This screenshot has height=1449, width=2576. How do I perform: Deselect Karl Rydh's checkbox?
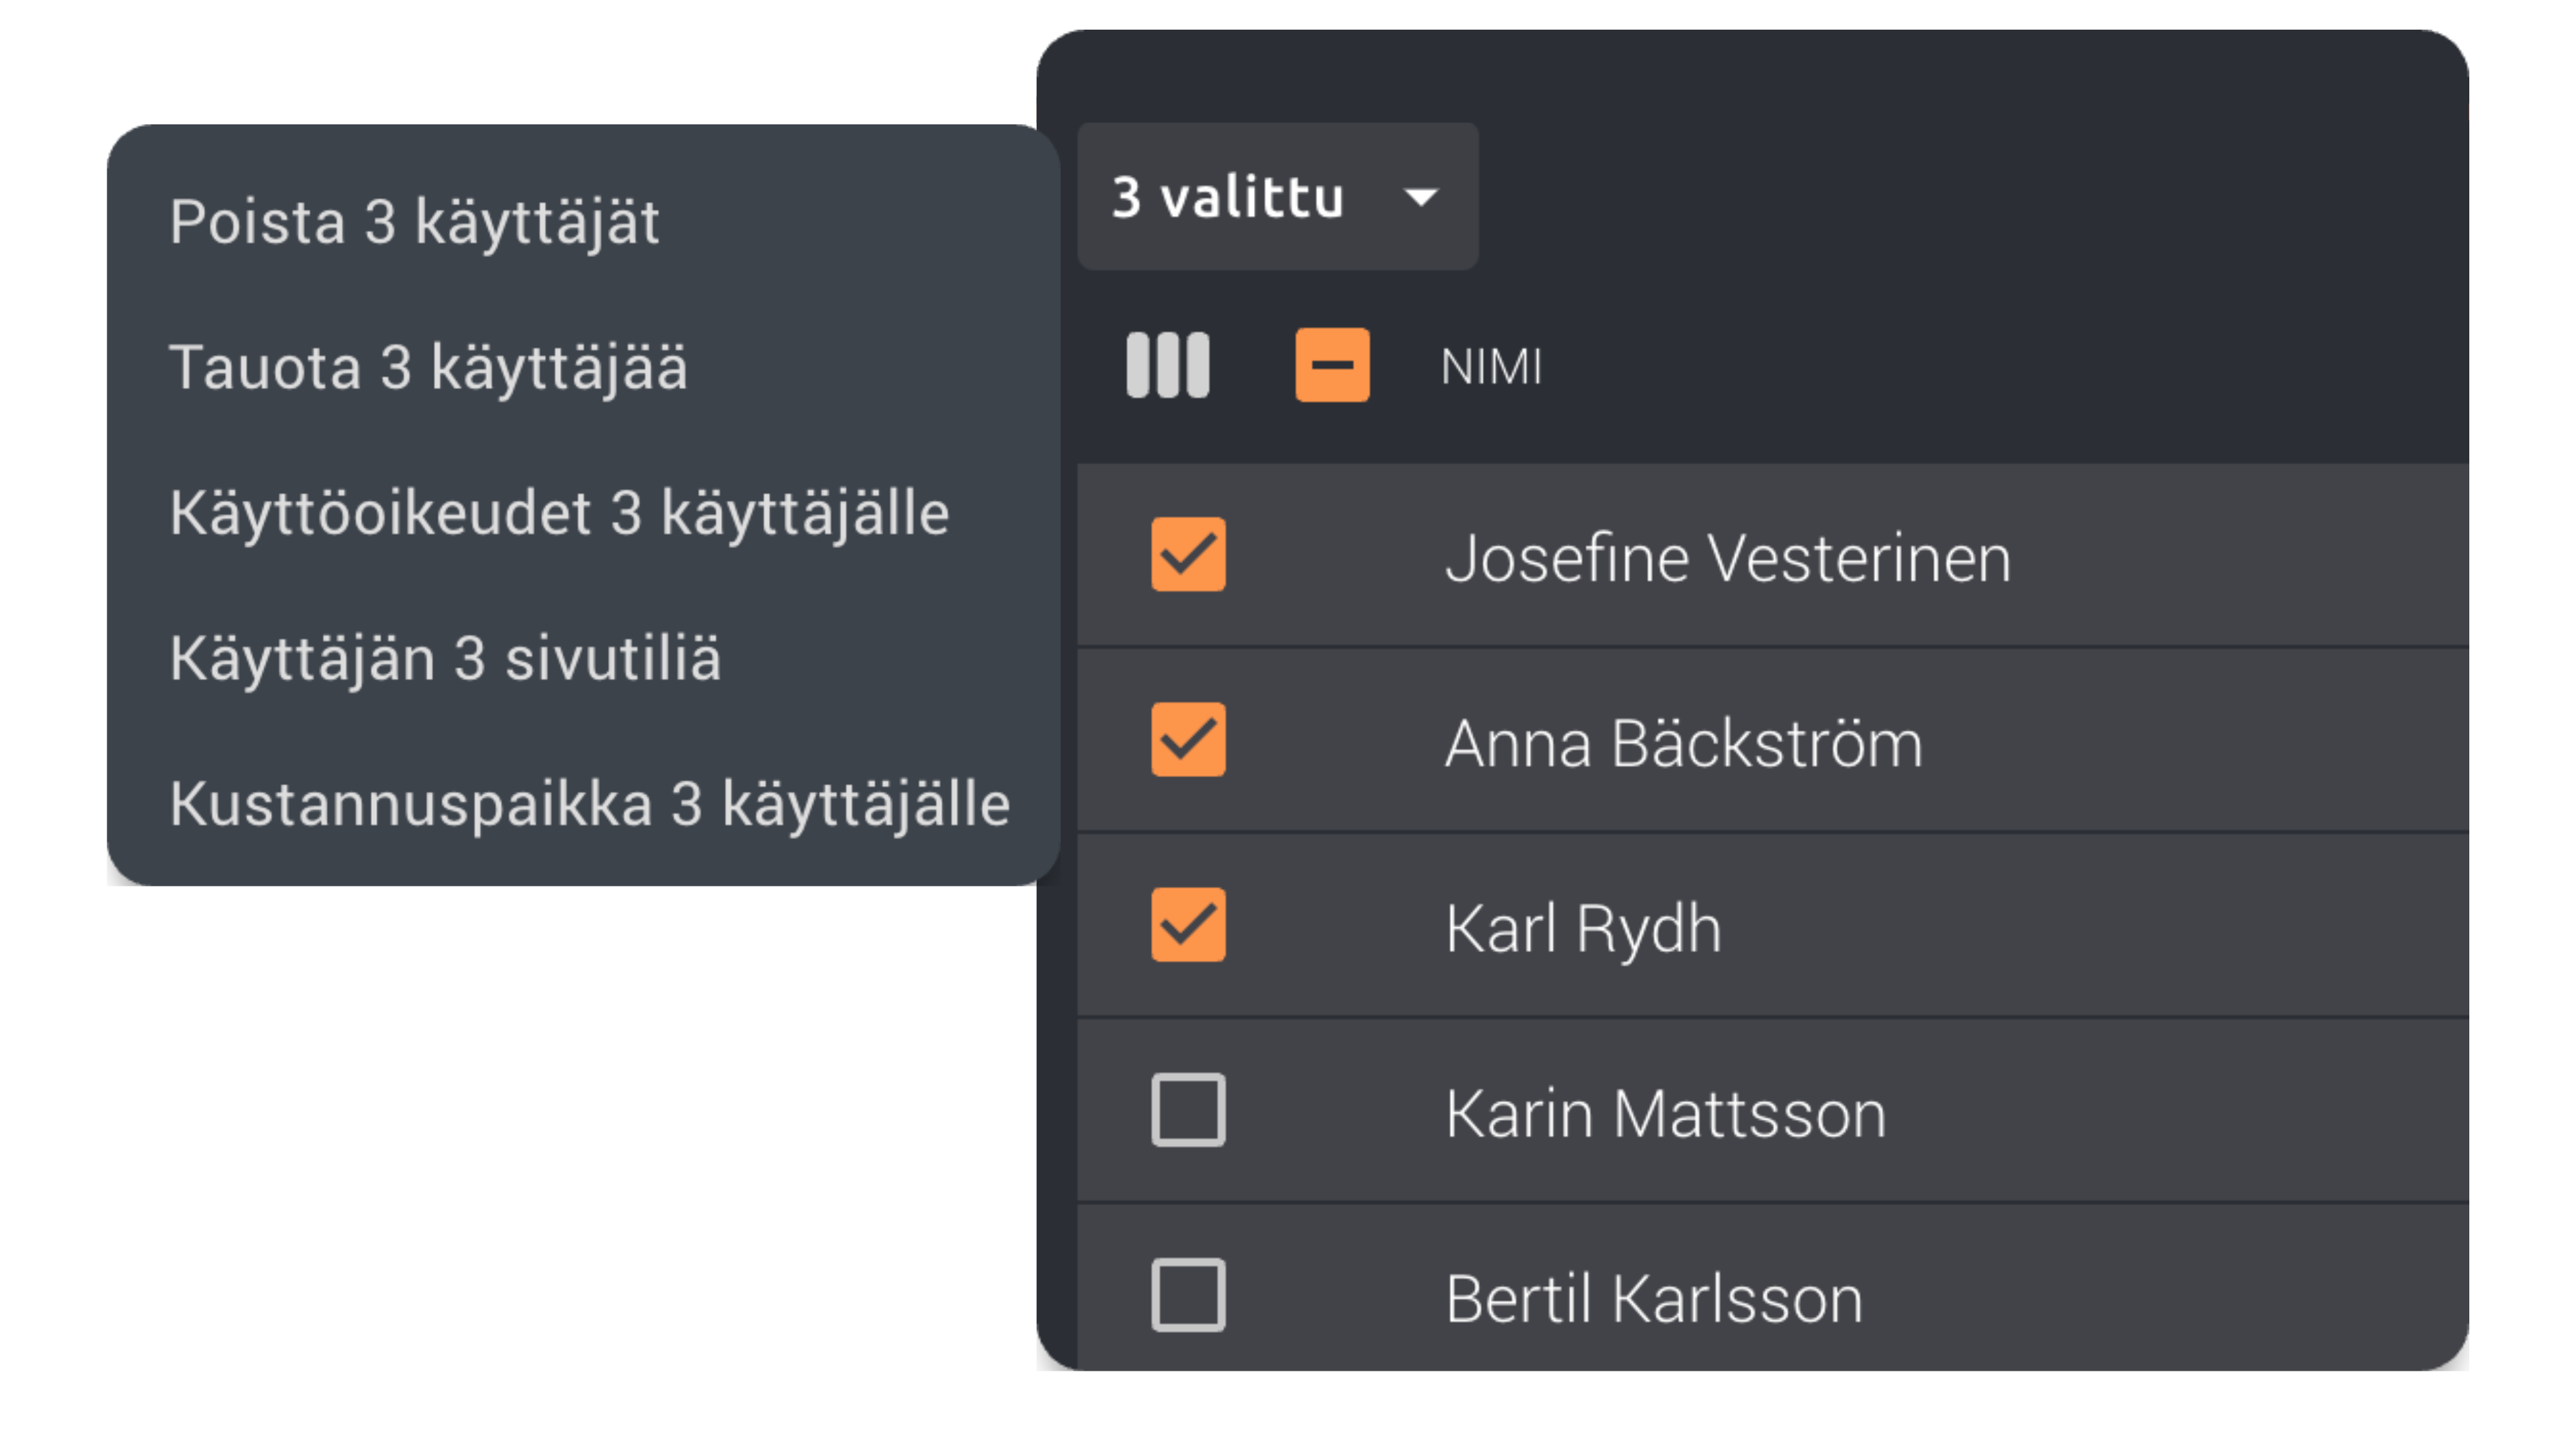pyautogui.click(x=1188, y=925)
